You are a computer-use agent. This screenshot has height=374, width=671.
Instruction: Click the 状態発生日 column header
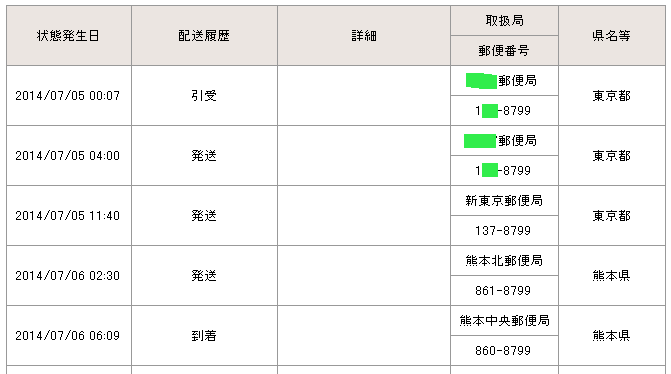[69, 36]
